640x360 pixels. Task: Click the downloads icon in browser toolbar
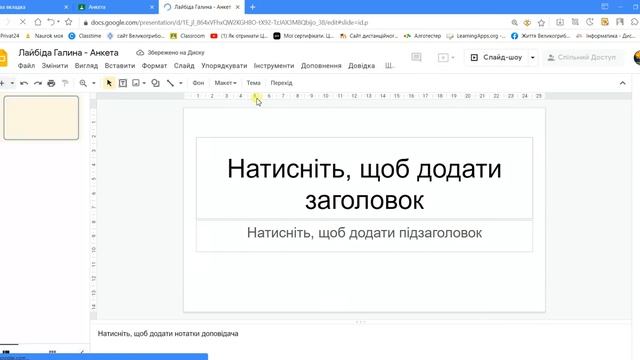click(560, 22)
